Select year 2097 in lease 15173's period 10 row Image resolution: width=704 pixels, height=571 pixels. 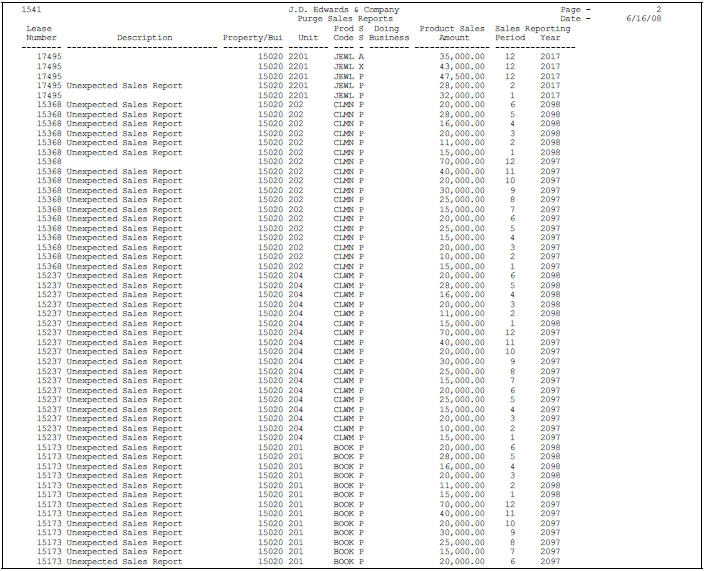coord(550,523)
